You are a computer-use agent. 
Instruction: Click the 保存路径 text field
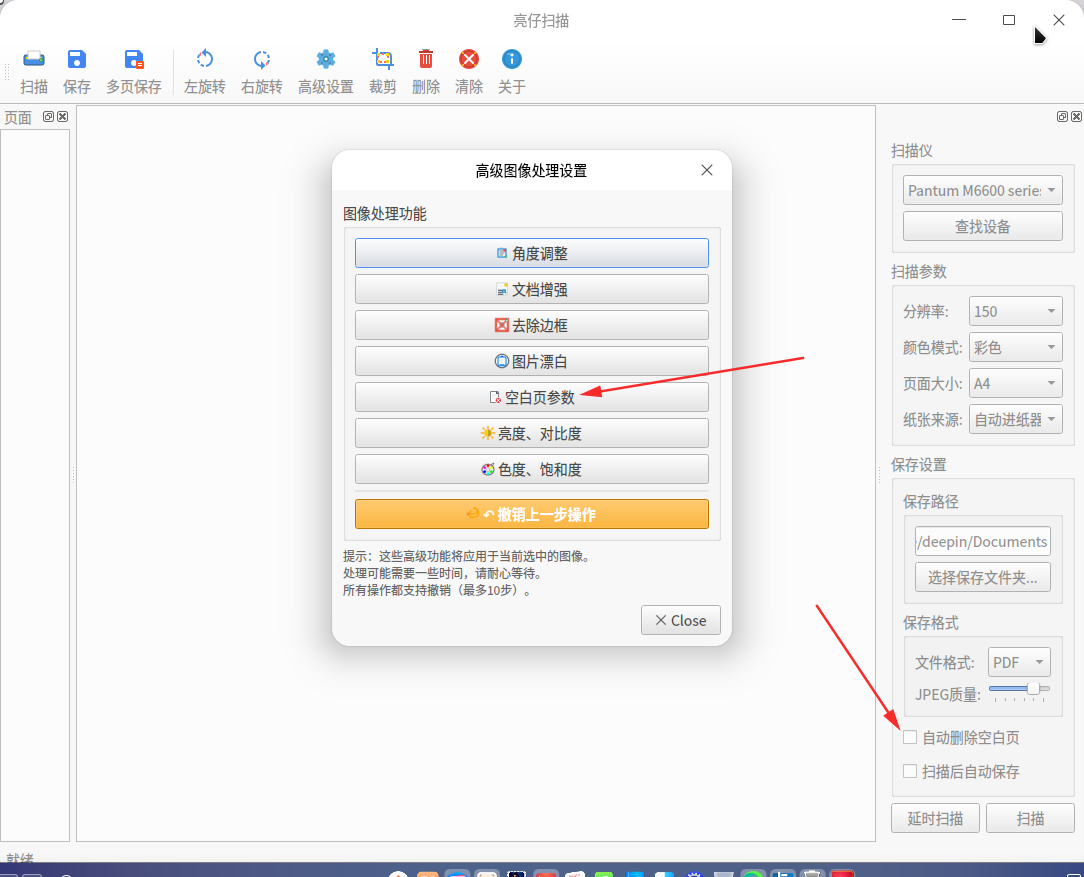click(982, 541)
